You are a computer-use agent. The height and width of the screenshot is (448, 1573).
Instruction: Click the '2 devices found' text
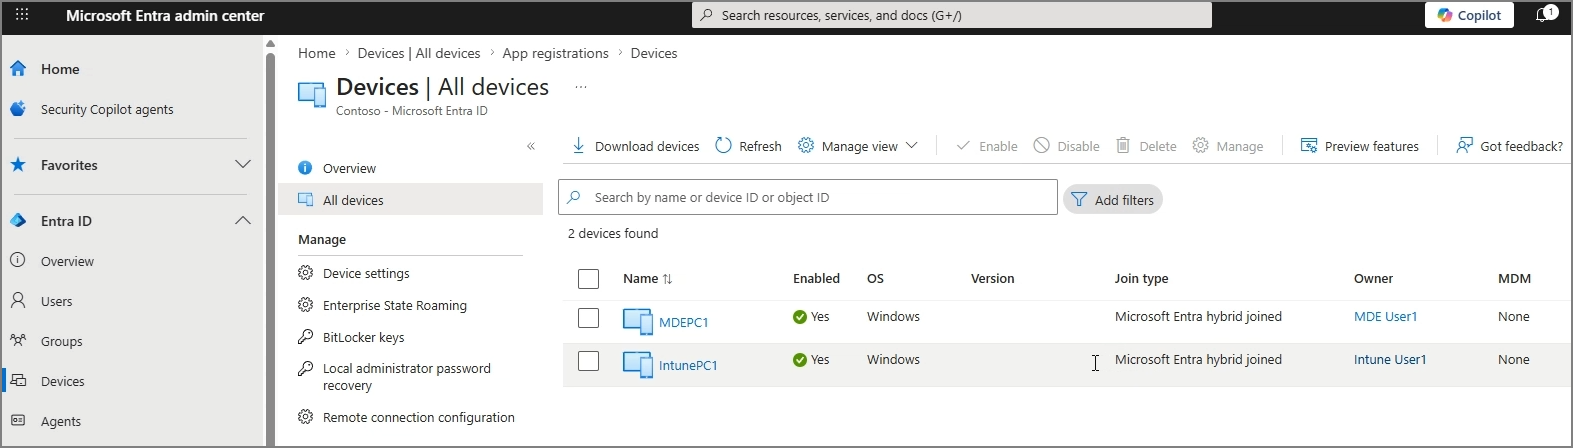[x=613, y=233]
